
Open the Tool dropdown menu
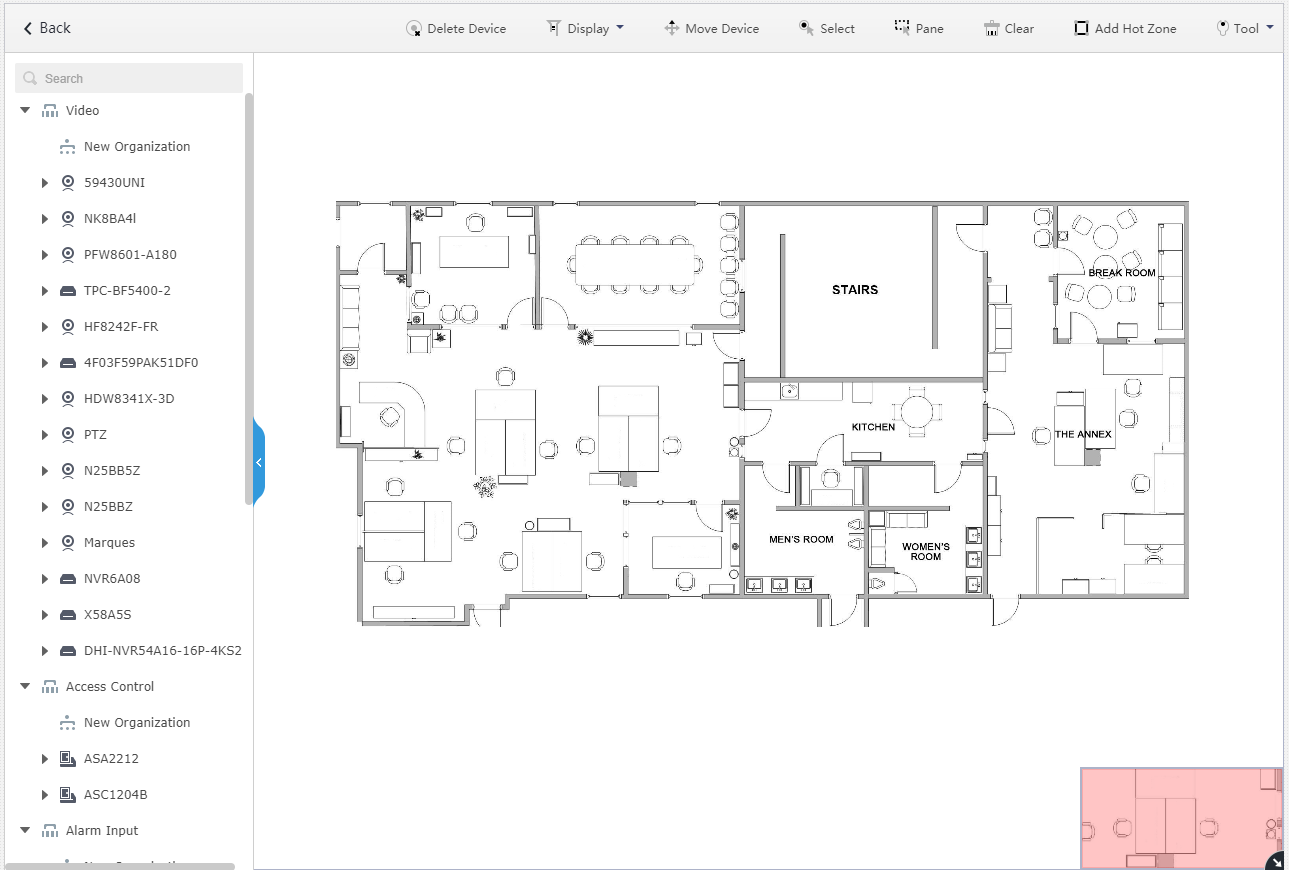coord(1245,28)
